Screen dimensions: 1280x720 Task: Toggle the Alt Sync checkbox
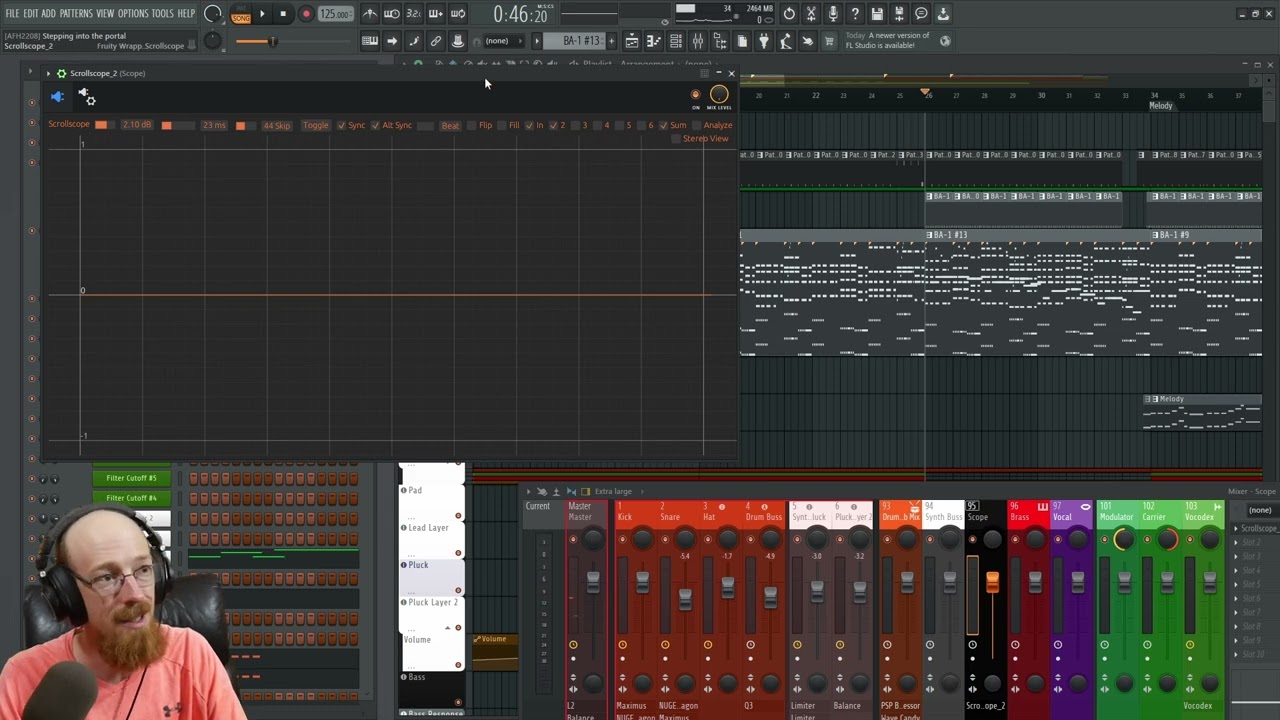(375, 125)
